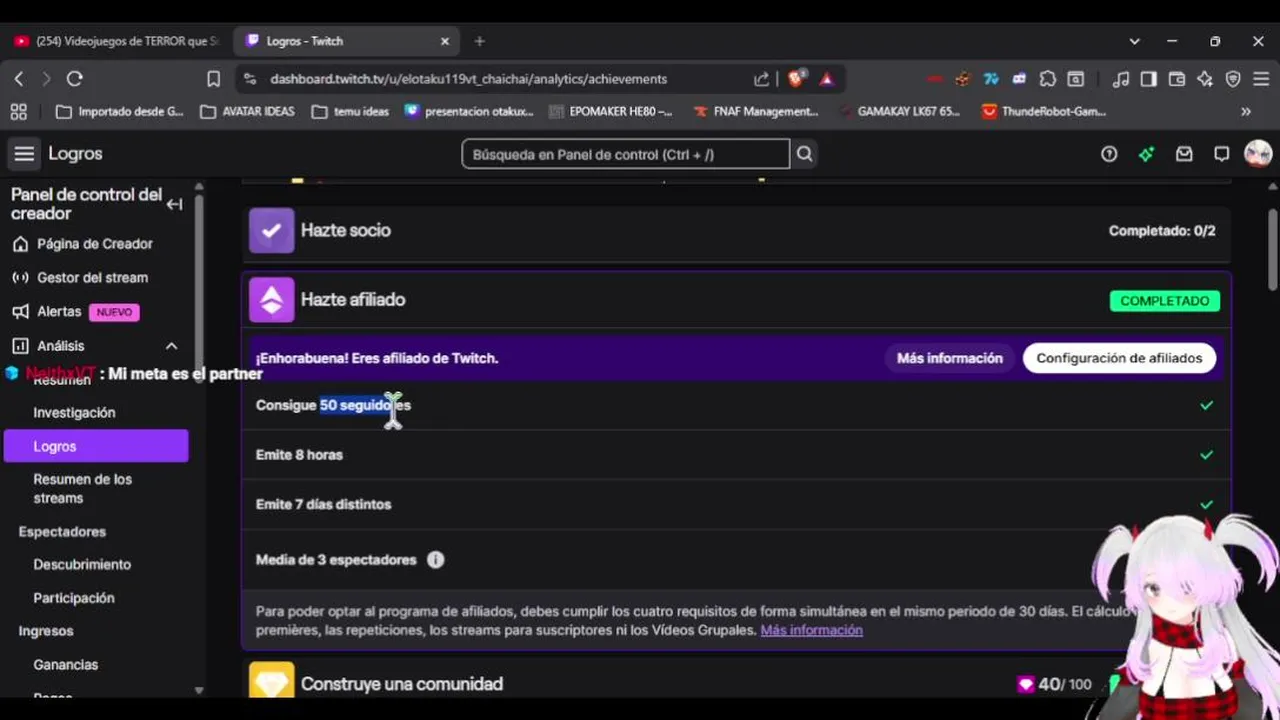The image size is (1280, 720).
Task: Open the whispers chat bubble icon
Action: point(1221,154)
